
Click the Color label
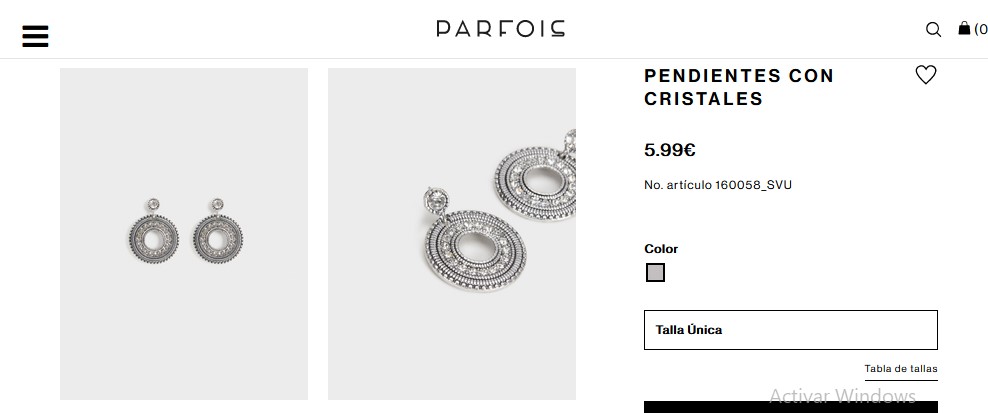[661, 249]
